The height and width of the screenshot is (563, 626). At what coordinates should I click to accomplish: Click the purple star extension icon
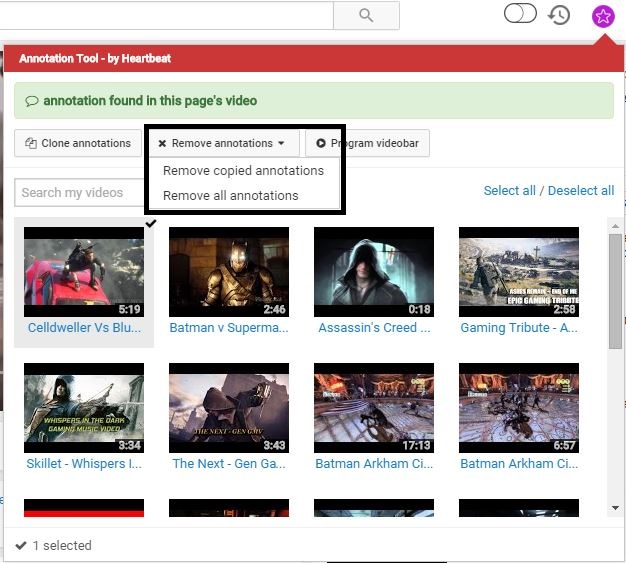(603, 16)
